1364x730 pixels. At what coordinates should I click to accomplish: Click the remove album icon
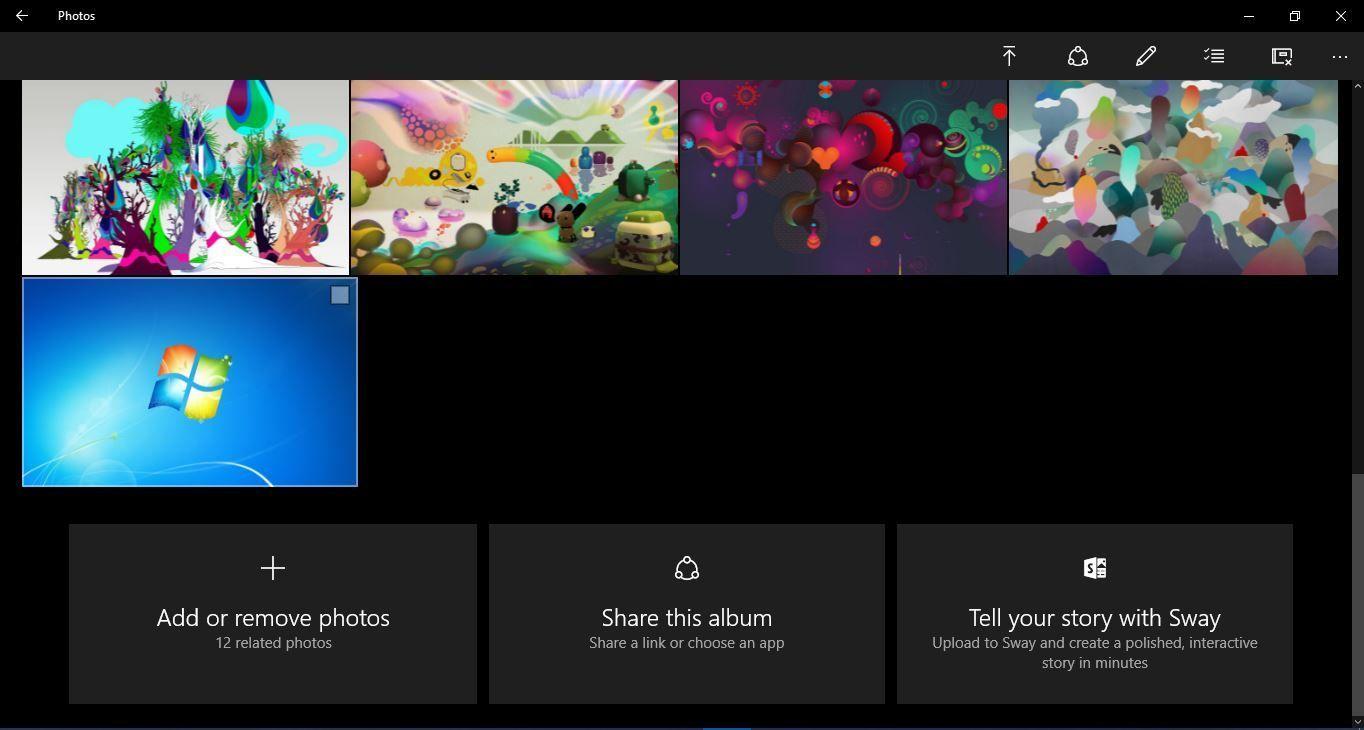pos(1282,56)
